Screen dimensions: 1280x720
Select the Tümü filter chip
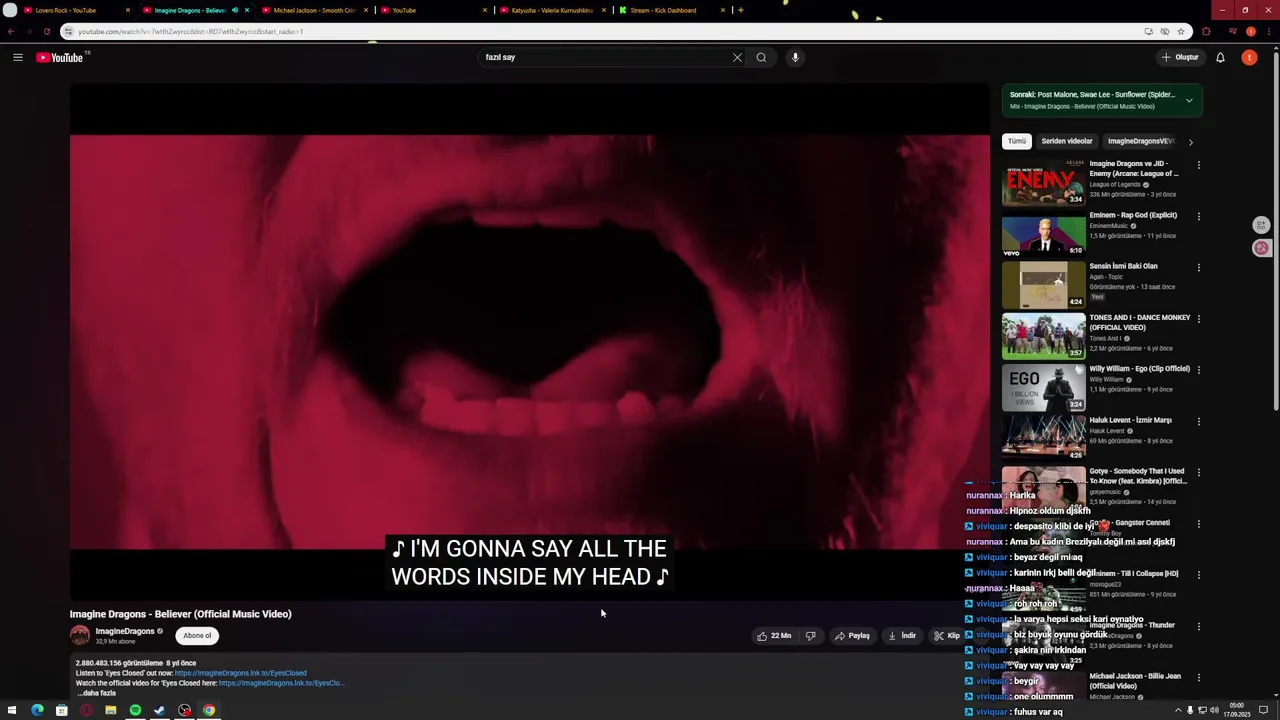click(1017, 141)
